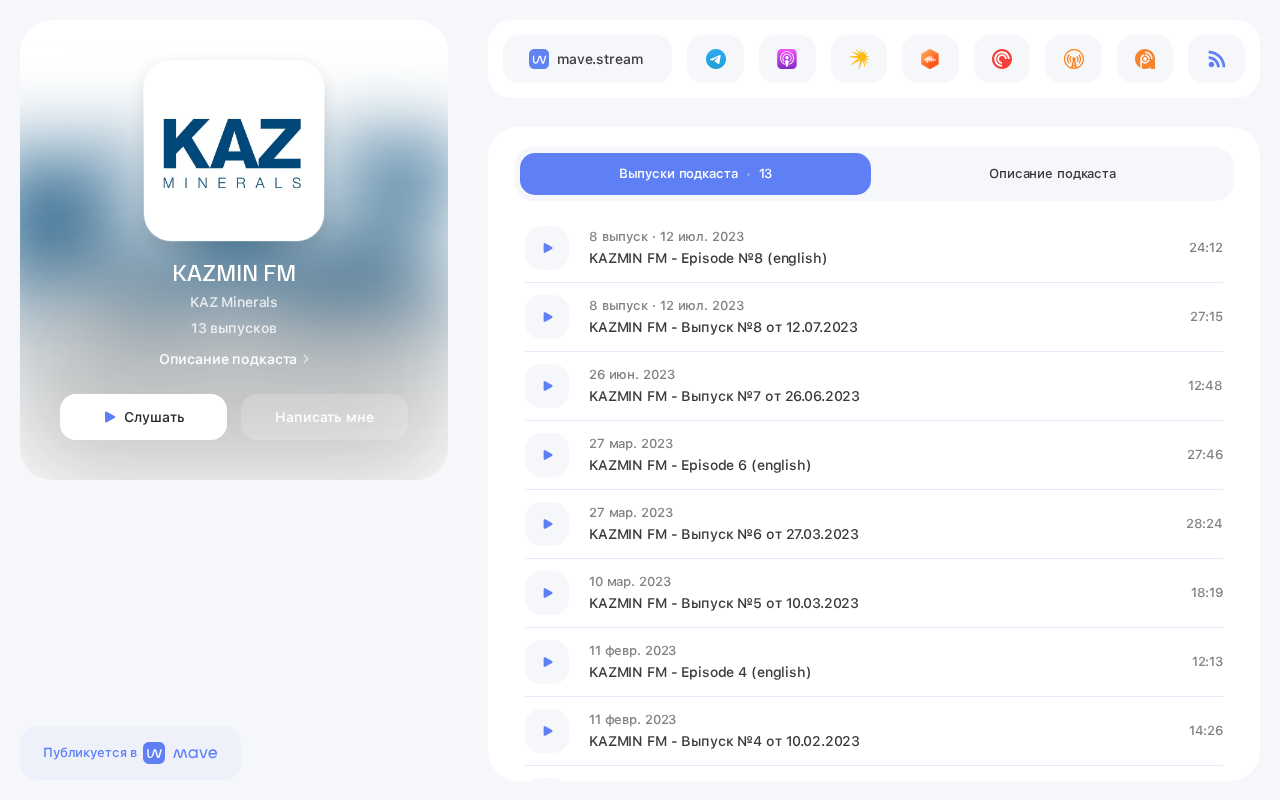This screenshot has width=1280, height=800.
Task: Click the 24:12 episode duration
Action: (1206, 248)
